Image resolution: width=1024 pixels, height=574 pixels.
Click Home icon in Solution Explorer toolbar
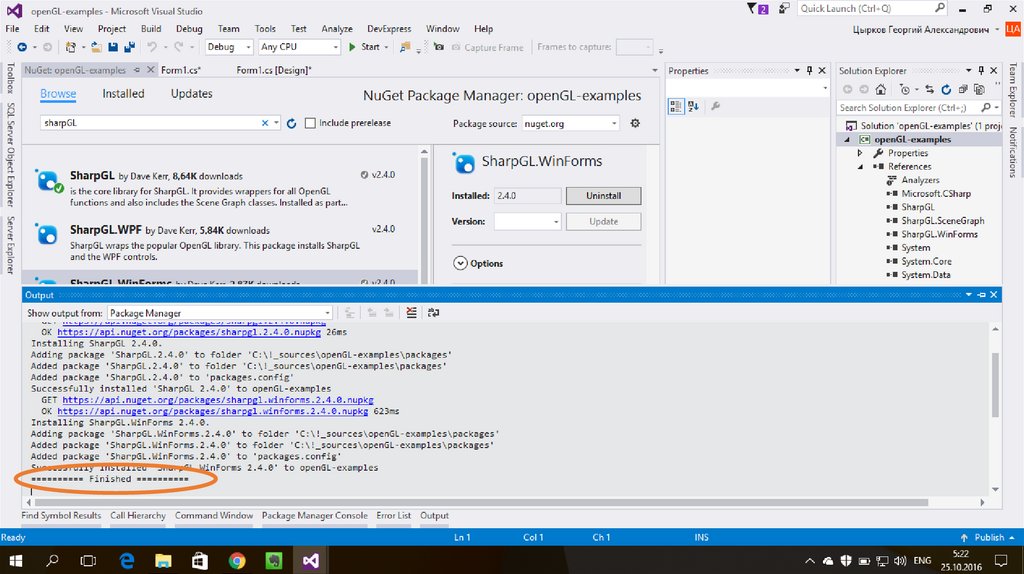tap(879, 90)
